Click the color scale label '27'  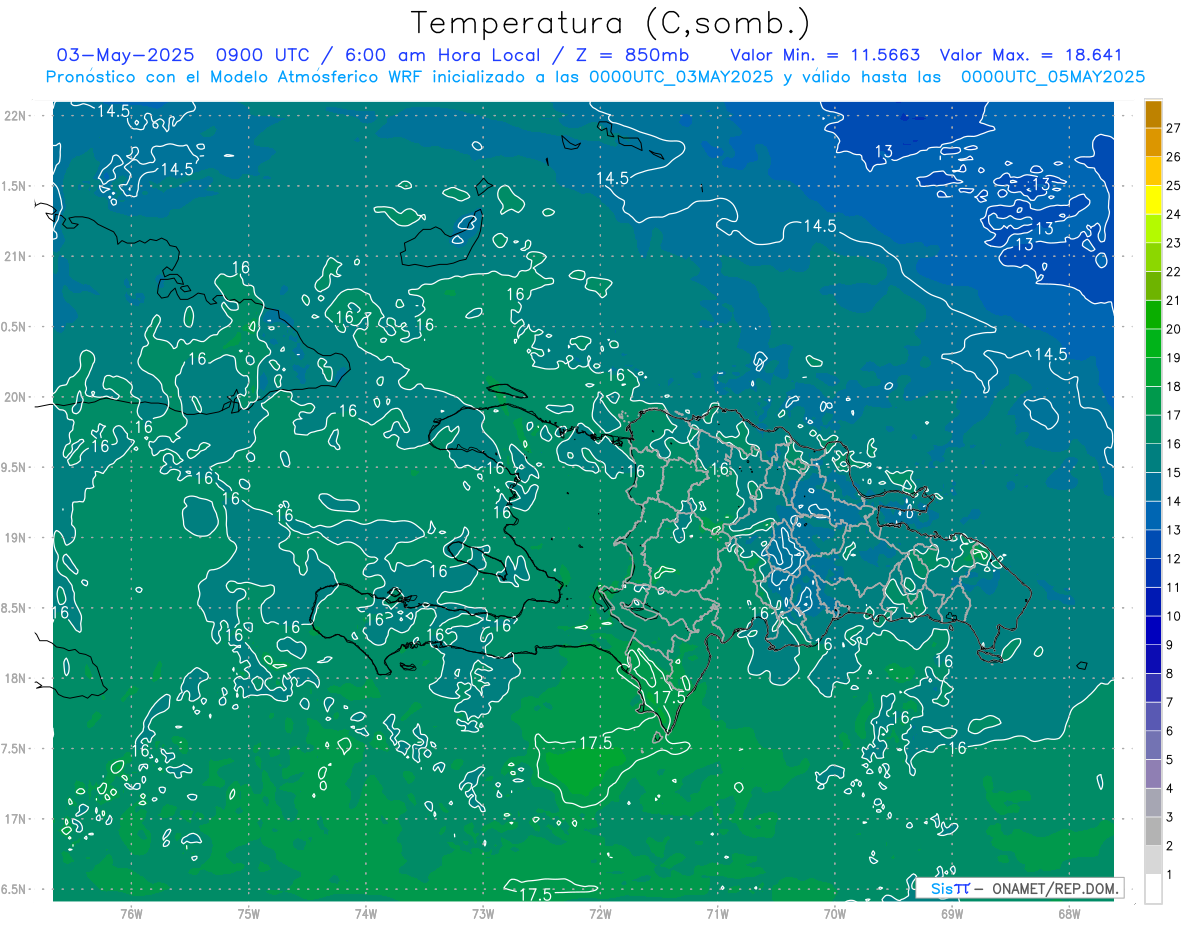pos(1173,128)
